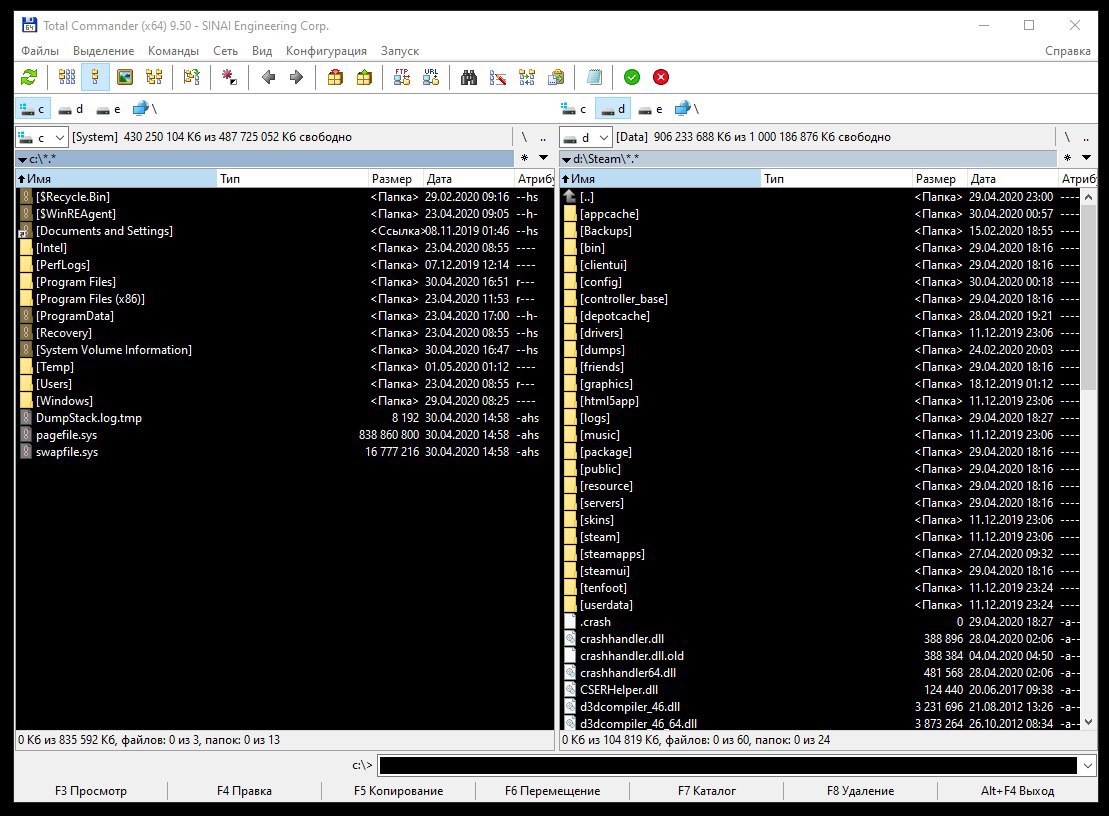Open the Выделение menu
Screen dimensions: 1109x816
click(x=103, y=51)
